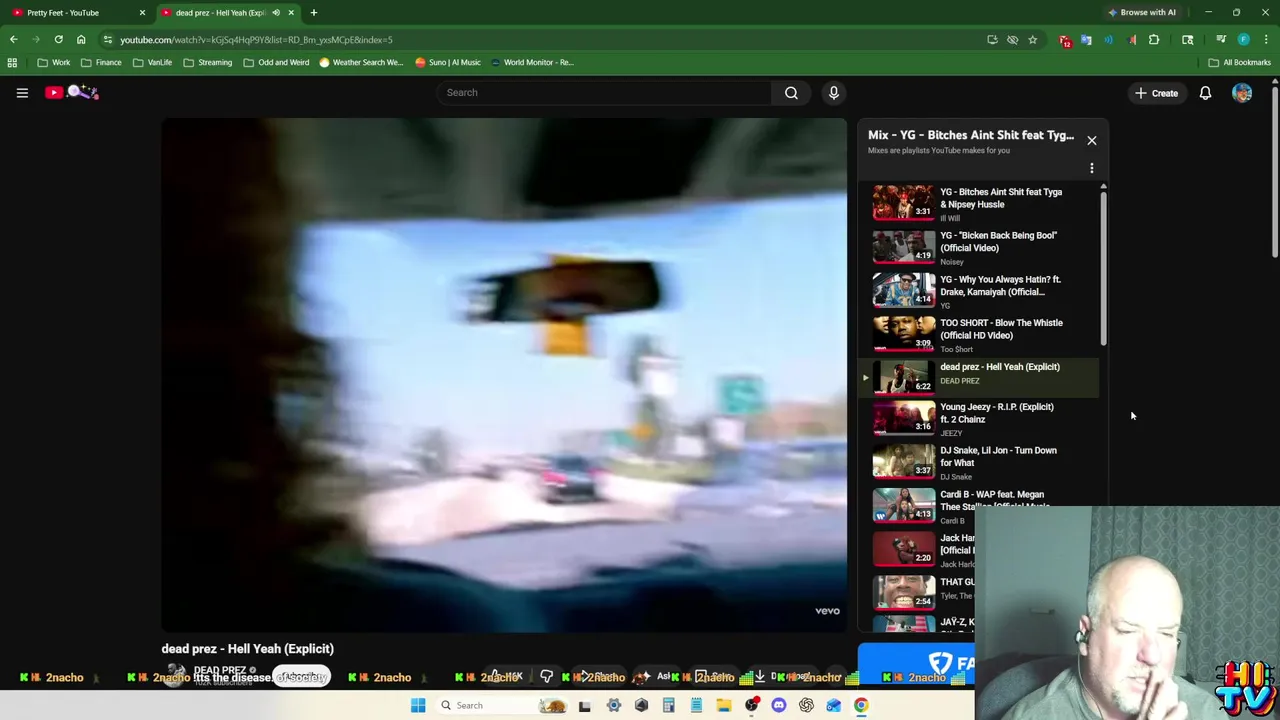Go back using the browser back arrow

click(x=13, y=40)
